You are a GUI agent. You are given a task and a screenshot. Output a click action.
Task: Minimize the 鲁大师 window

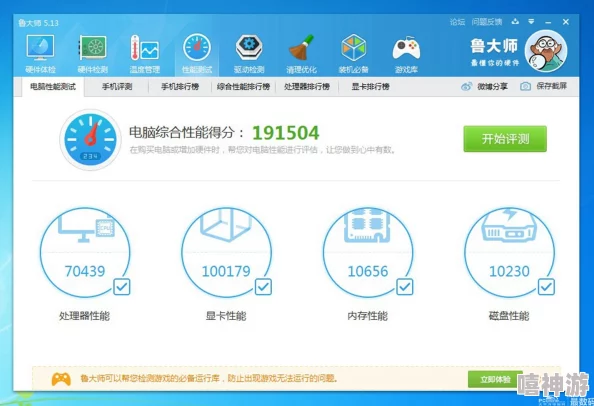[x=548, y=22]
